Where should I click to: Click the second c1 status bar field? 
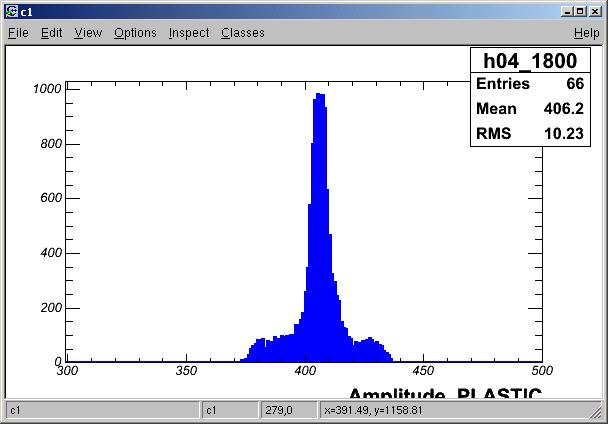[230, 410]
